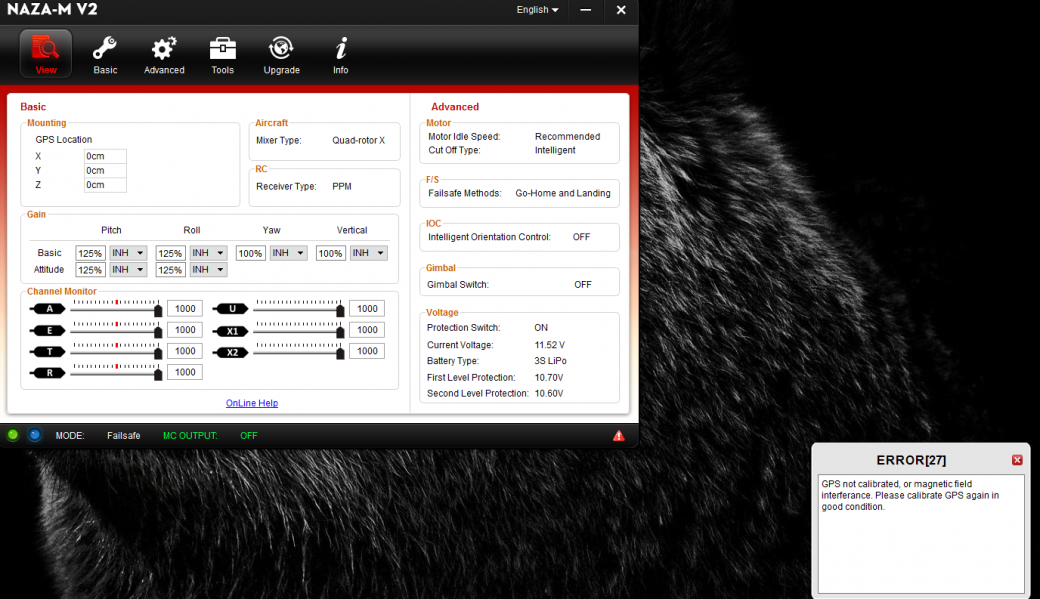Screen dimensions: 1040x599
Task: Click channel X1 slider handle
Action: click(x=340, y=332)
